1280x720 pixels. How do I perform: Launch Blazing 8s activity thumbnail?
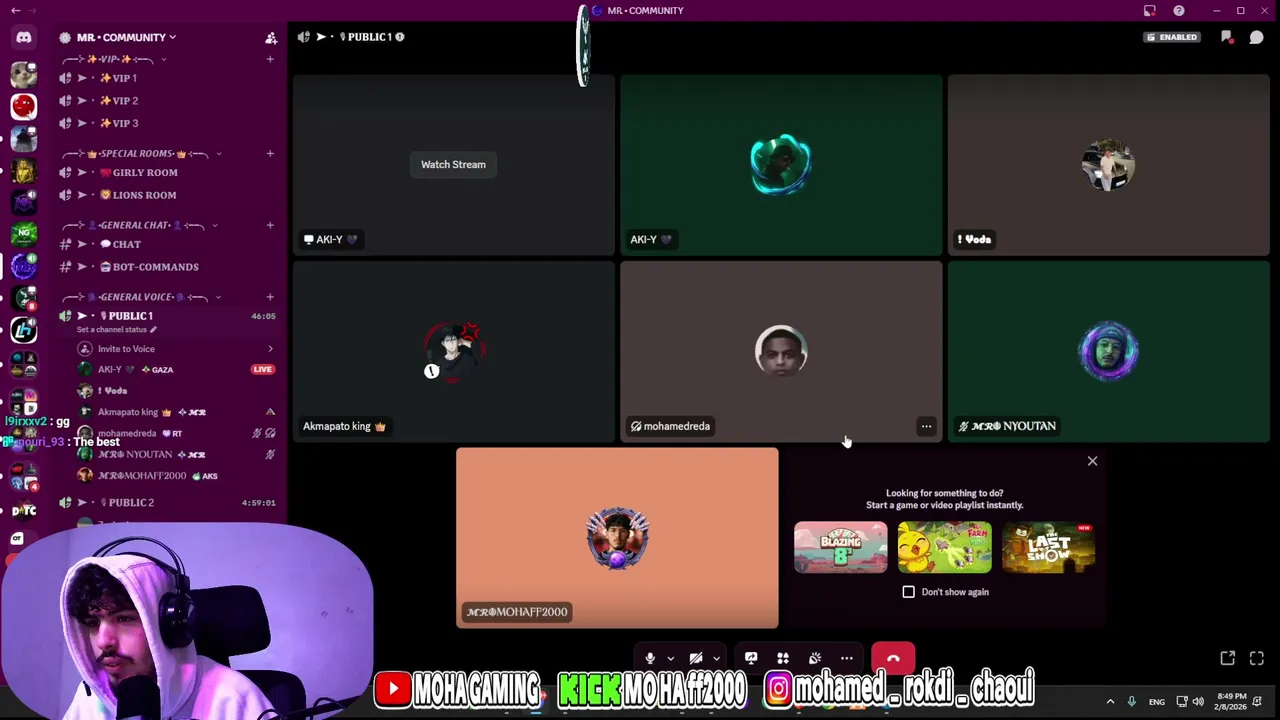840,547
